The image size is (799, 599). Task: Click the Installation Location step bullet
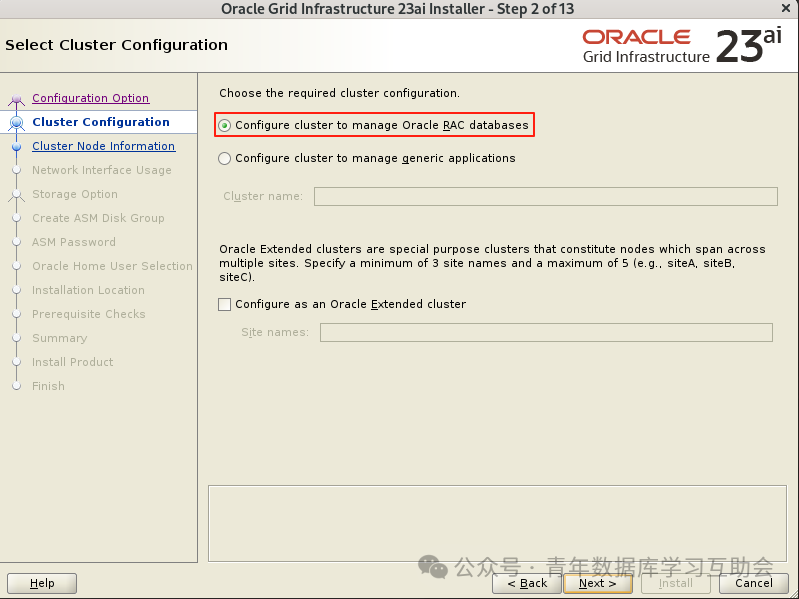click(x=16, y=290)
